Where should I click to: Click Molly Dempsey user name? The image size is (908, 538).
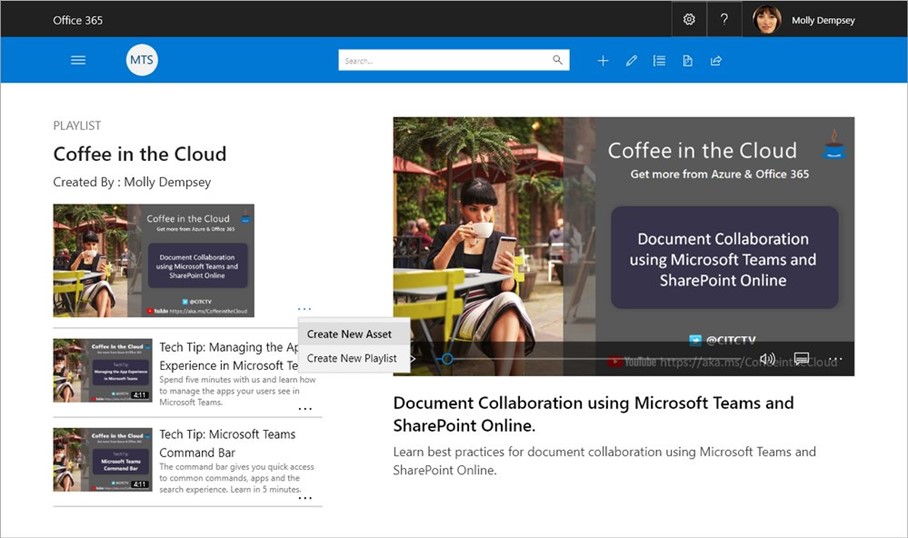pos(823,20)
